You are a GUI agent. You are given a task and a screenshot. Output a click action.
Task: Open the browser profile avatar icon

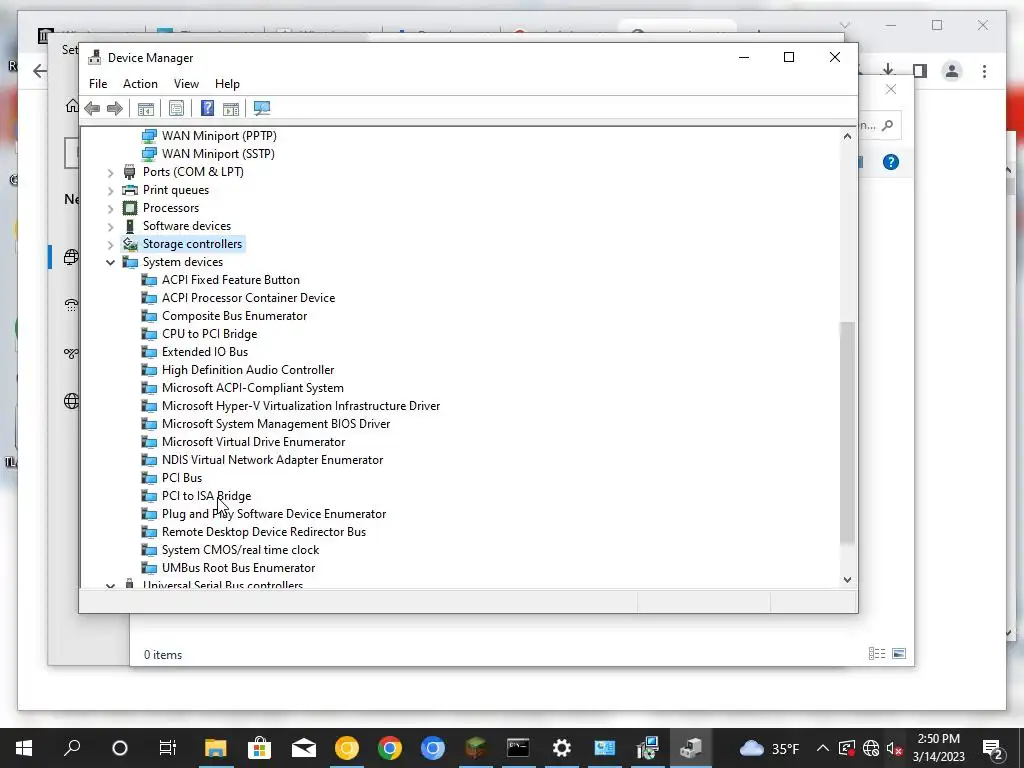pyautogui.click(x=952, y=71)
